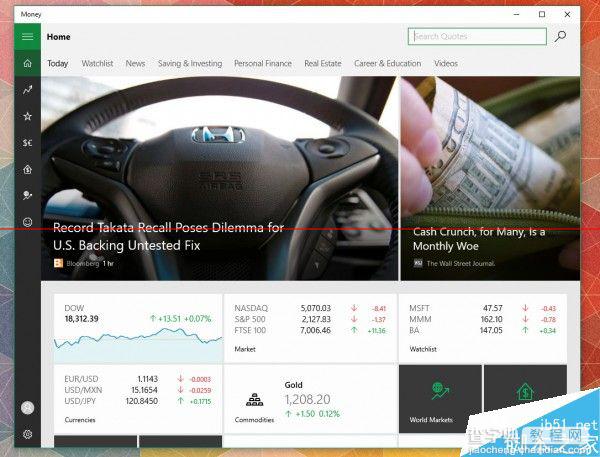
Task: Switch to the News tab
Action: 135,64
